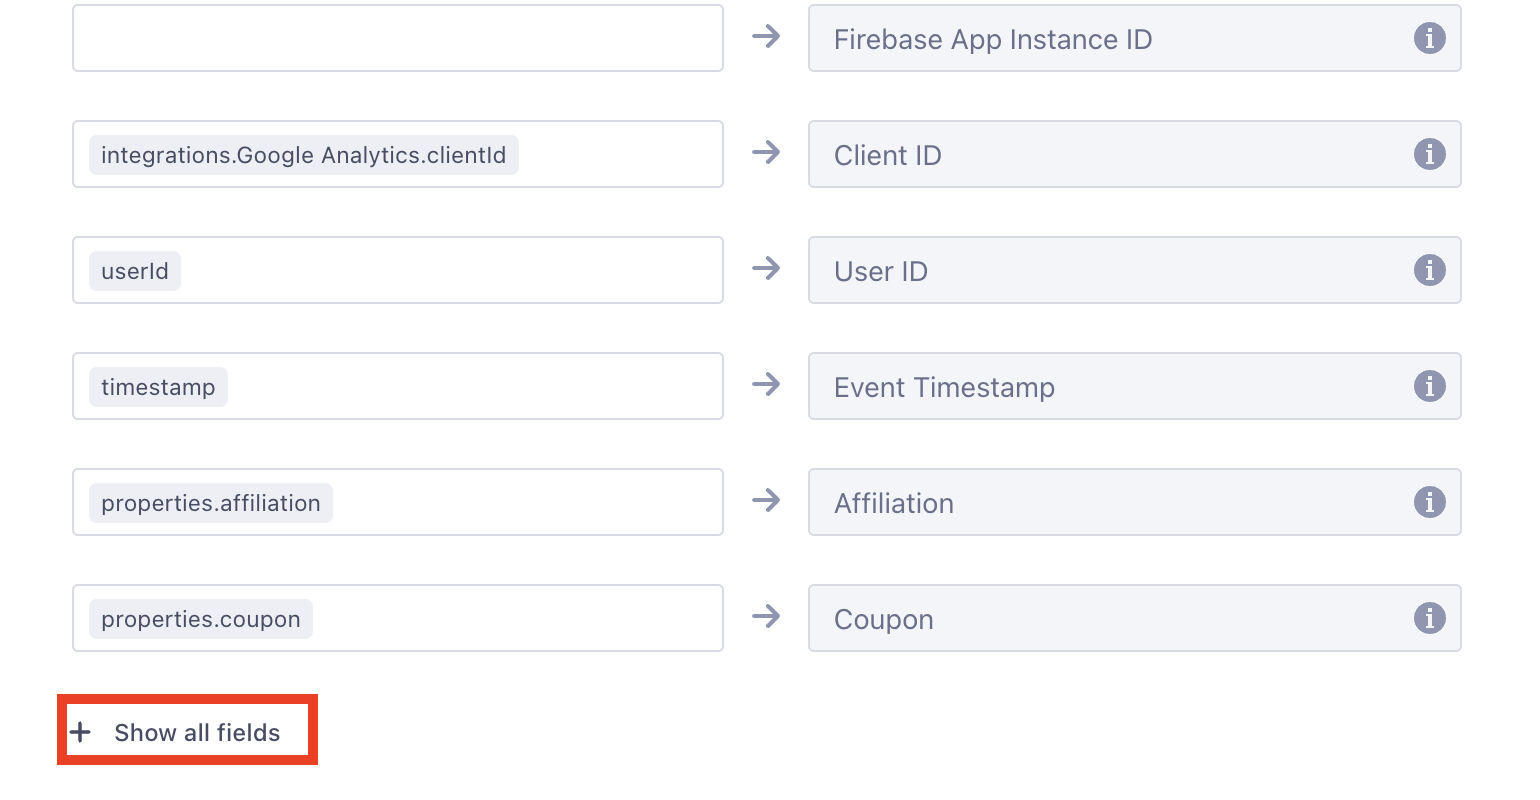Screen dimensions: 1540x800
Task: Select the integrations.Google Analytics.clientId tag
Action: pyautogui.click(x=304, y=155)
